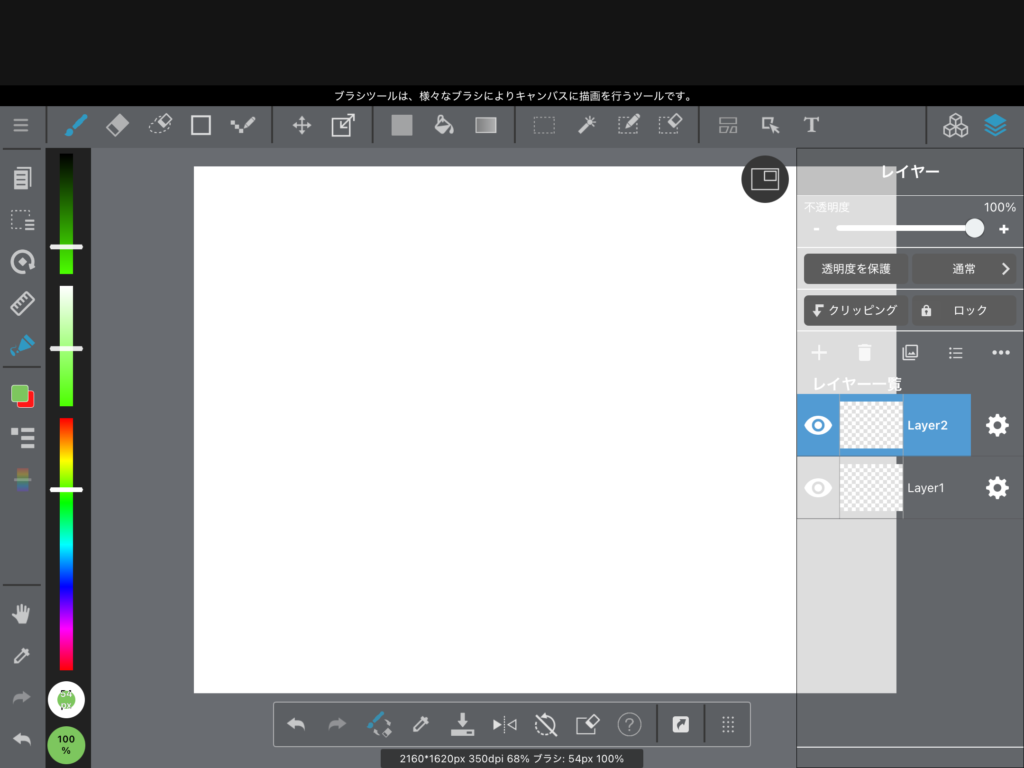Click the クリッピング button

click(855, 310)
